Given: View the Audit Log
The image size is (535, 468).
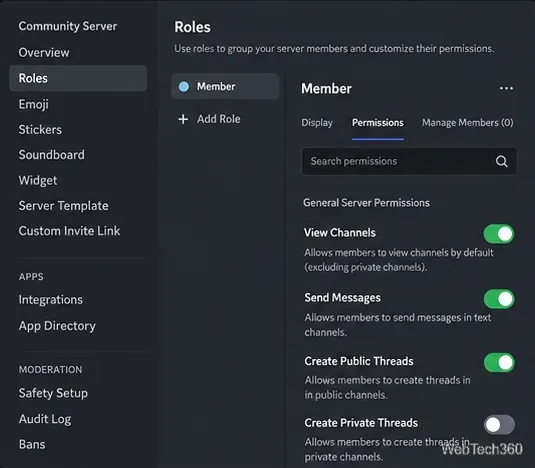Looking at the screenshot, I should [x=45, y=419].
